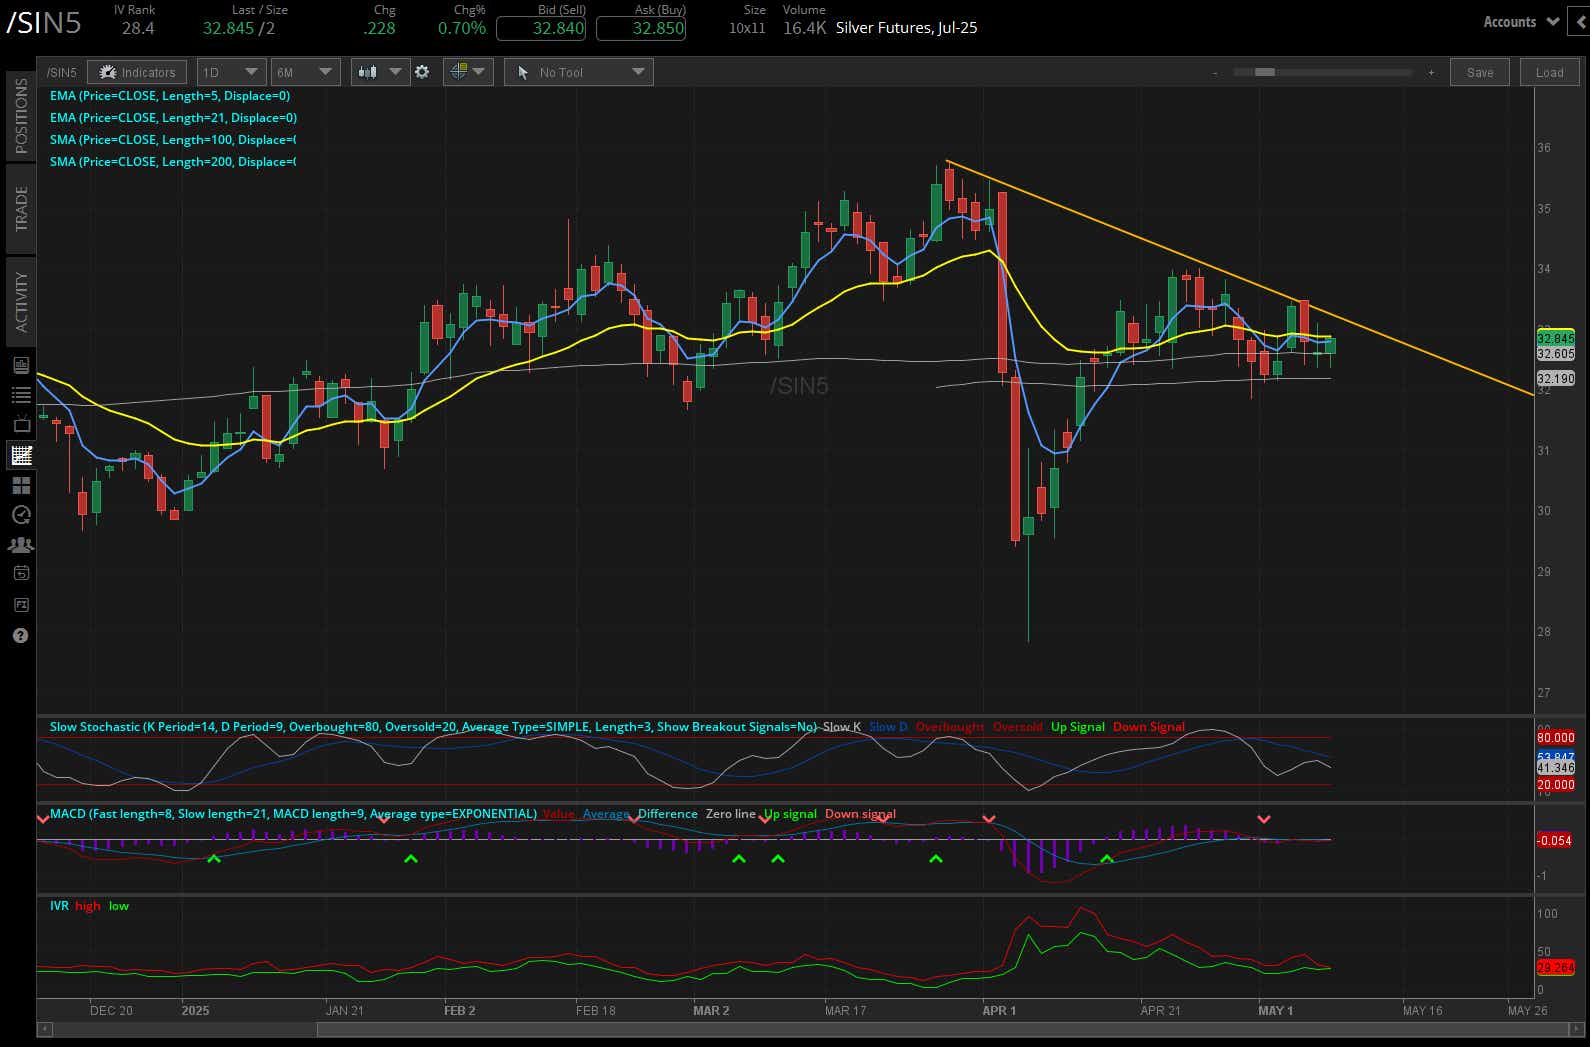Click the MACD study title
The image size is (1590, 1047).
pos(293,814)
